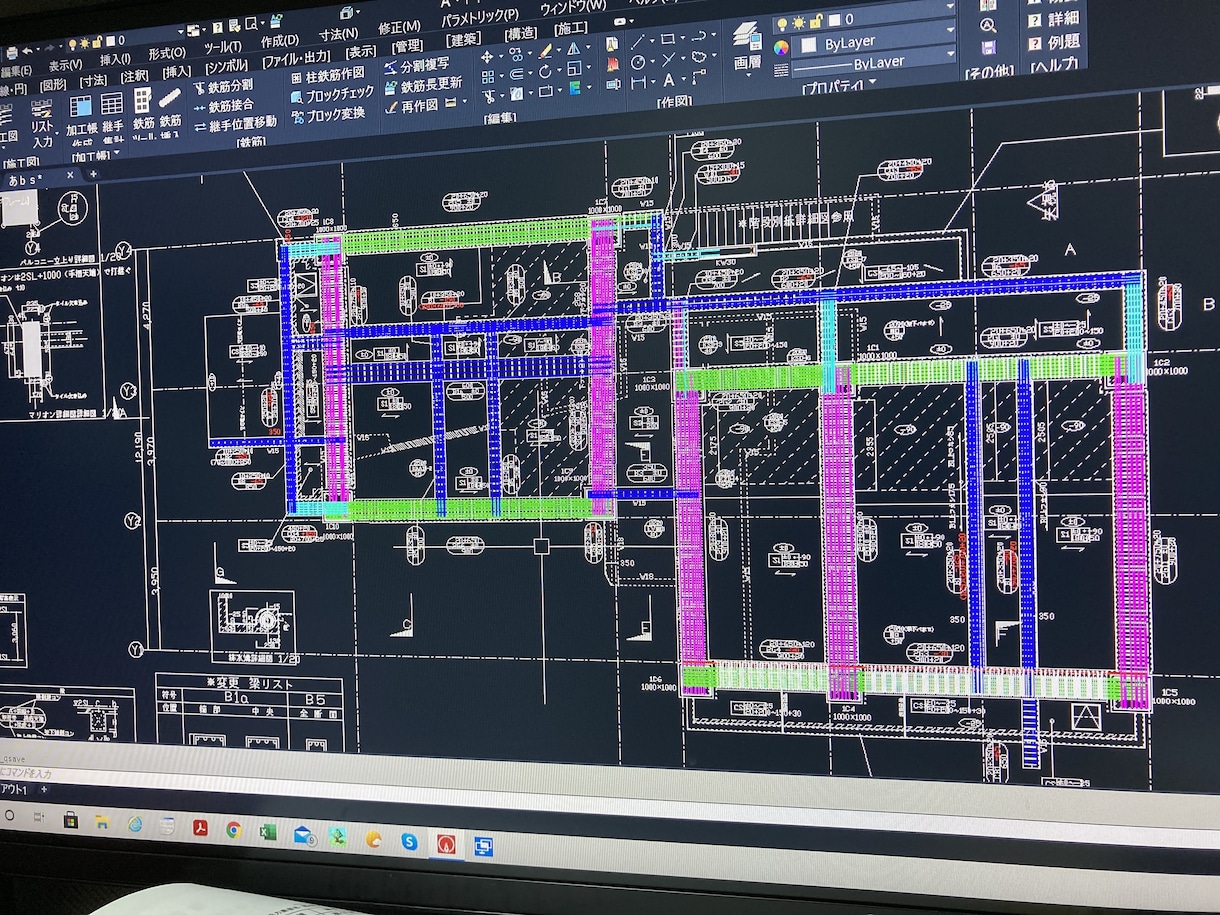This screenshot has width=1220, height=915.
Task: Choose the Rectangle tool in 作図 panel
Action: click(x=667, y=39)
